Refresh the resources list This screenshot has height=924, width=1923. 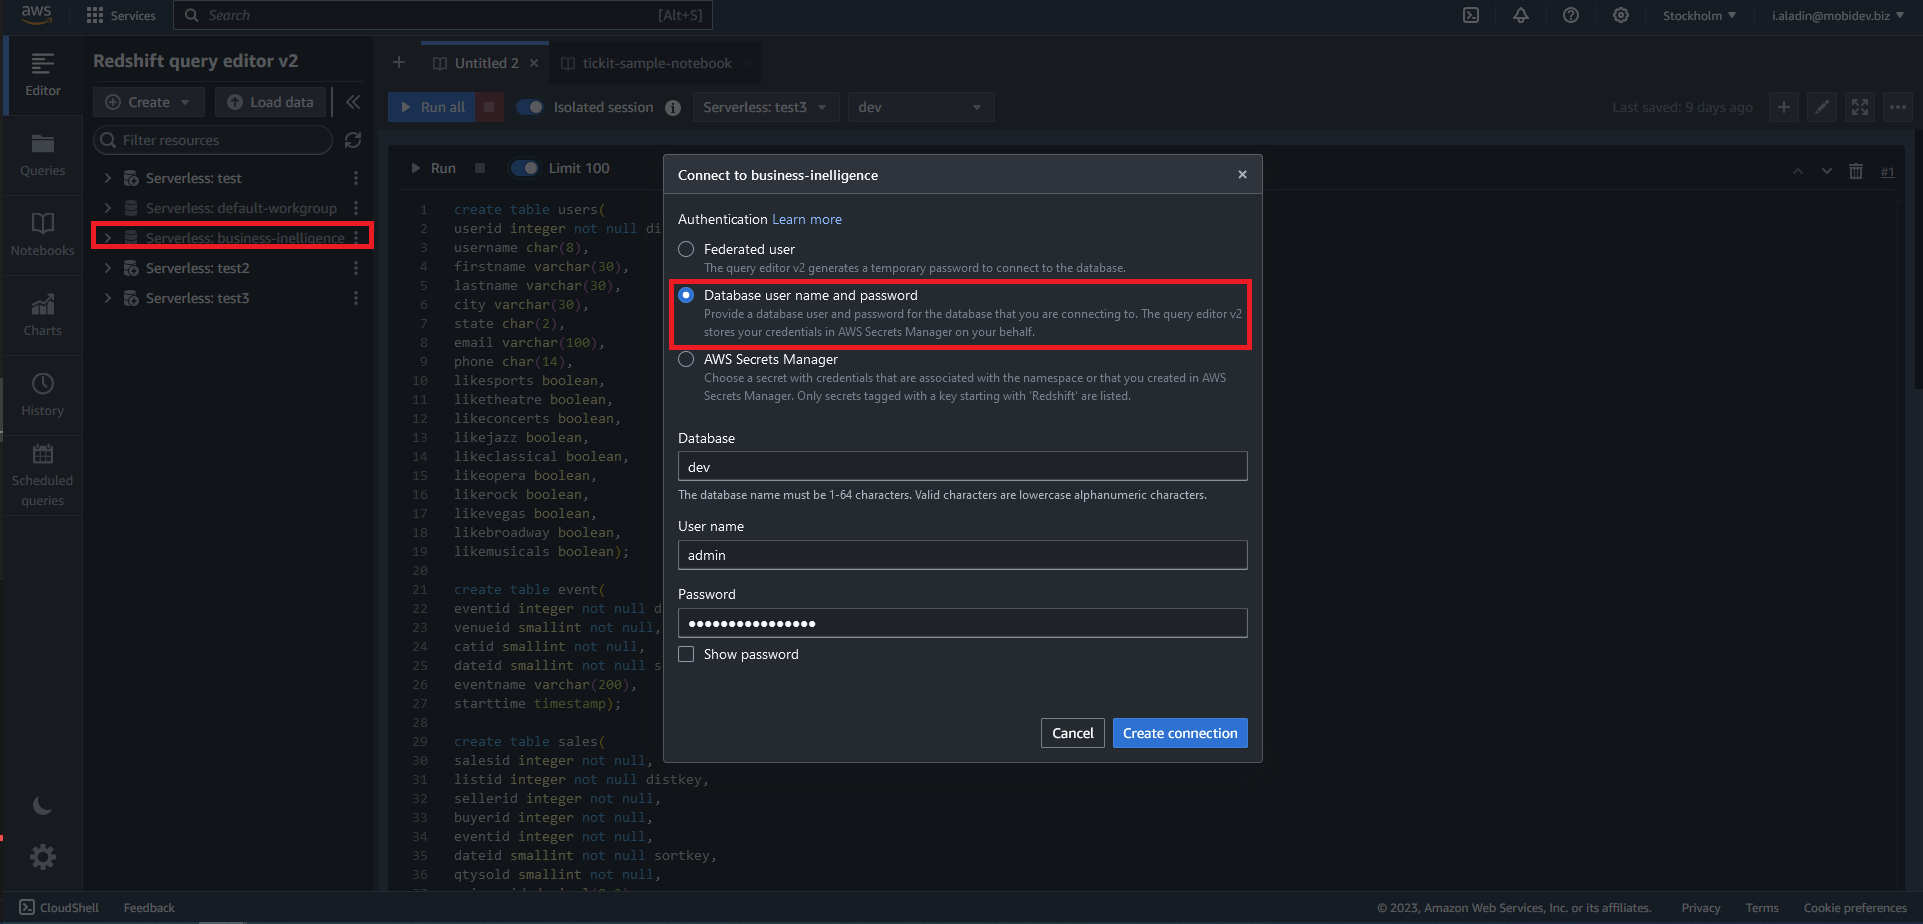pyautogui.click(x=353, y=140)
